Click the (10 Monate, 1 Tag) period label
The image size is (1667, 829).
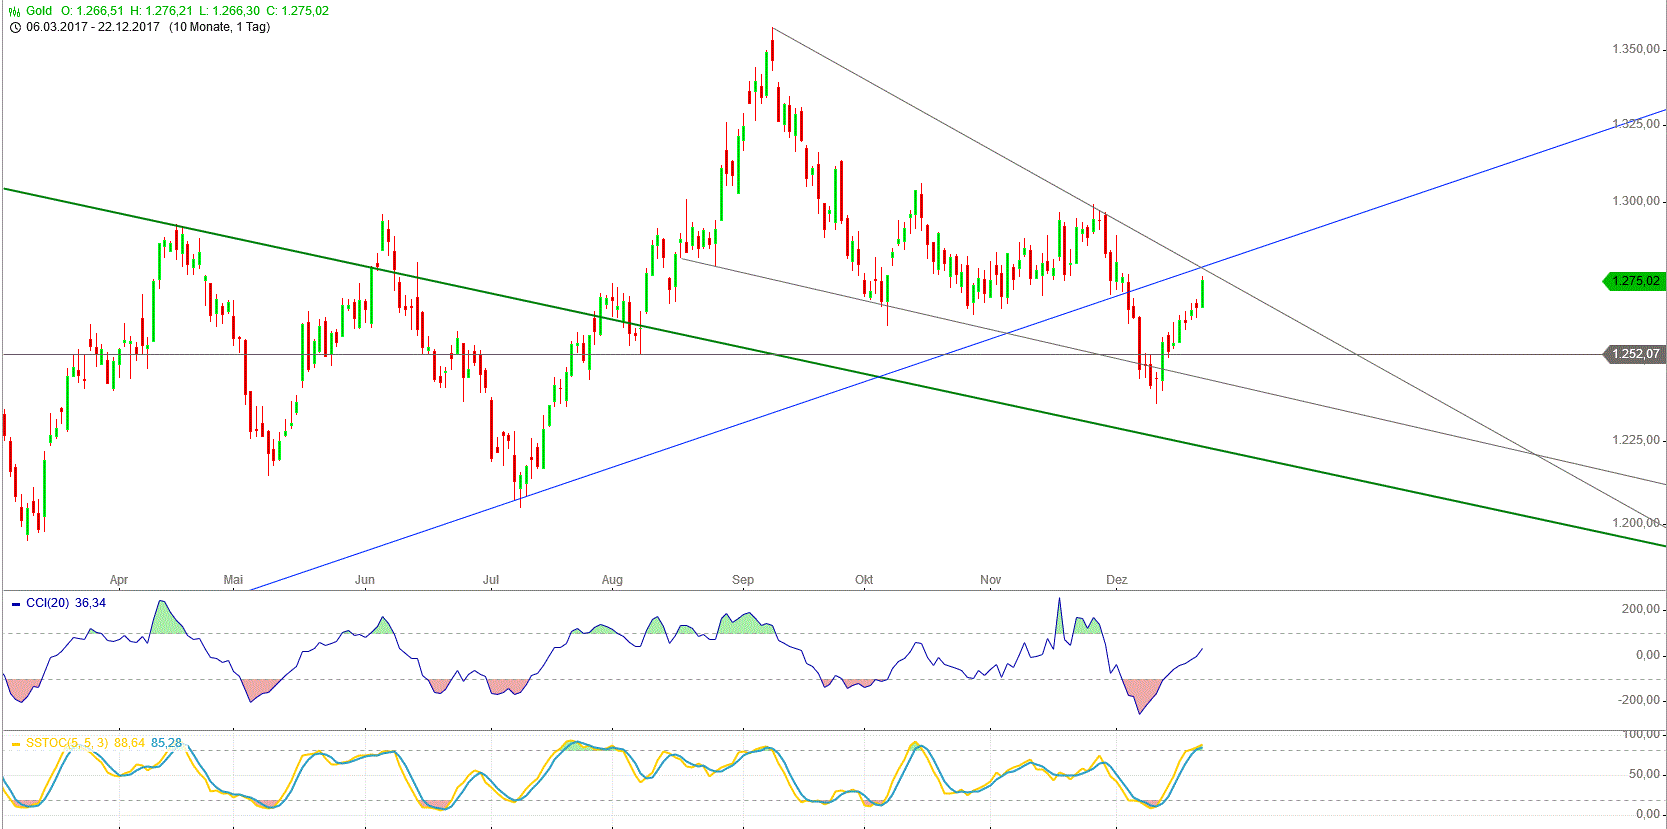[219, 27]
